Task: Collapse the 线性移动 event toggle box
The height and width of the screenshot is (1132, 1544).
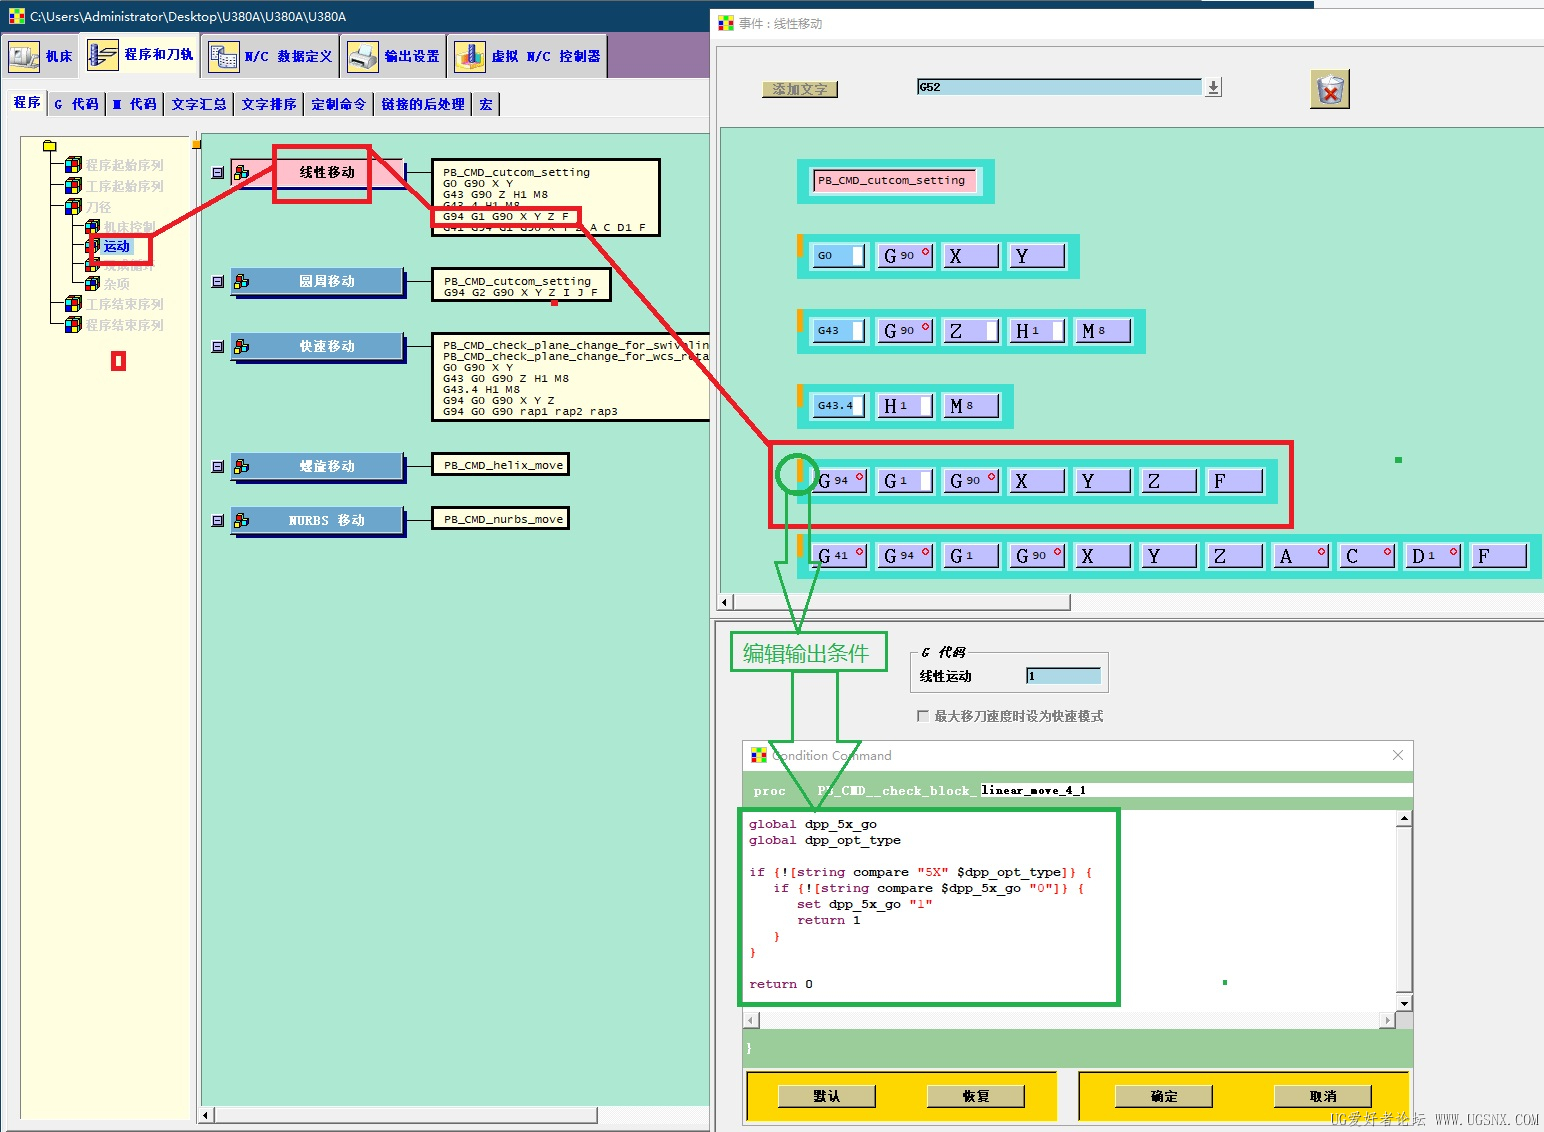Action: coord(218,173)
